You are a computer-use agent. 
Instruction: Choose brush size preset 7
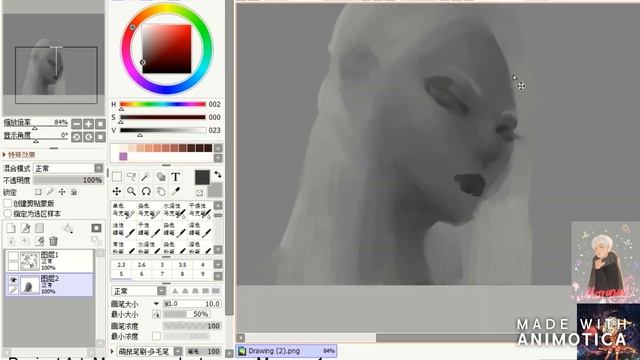pyautogui.click(x=162, y=274)
